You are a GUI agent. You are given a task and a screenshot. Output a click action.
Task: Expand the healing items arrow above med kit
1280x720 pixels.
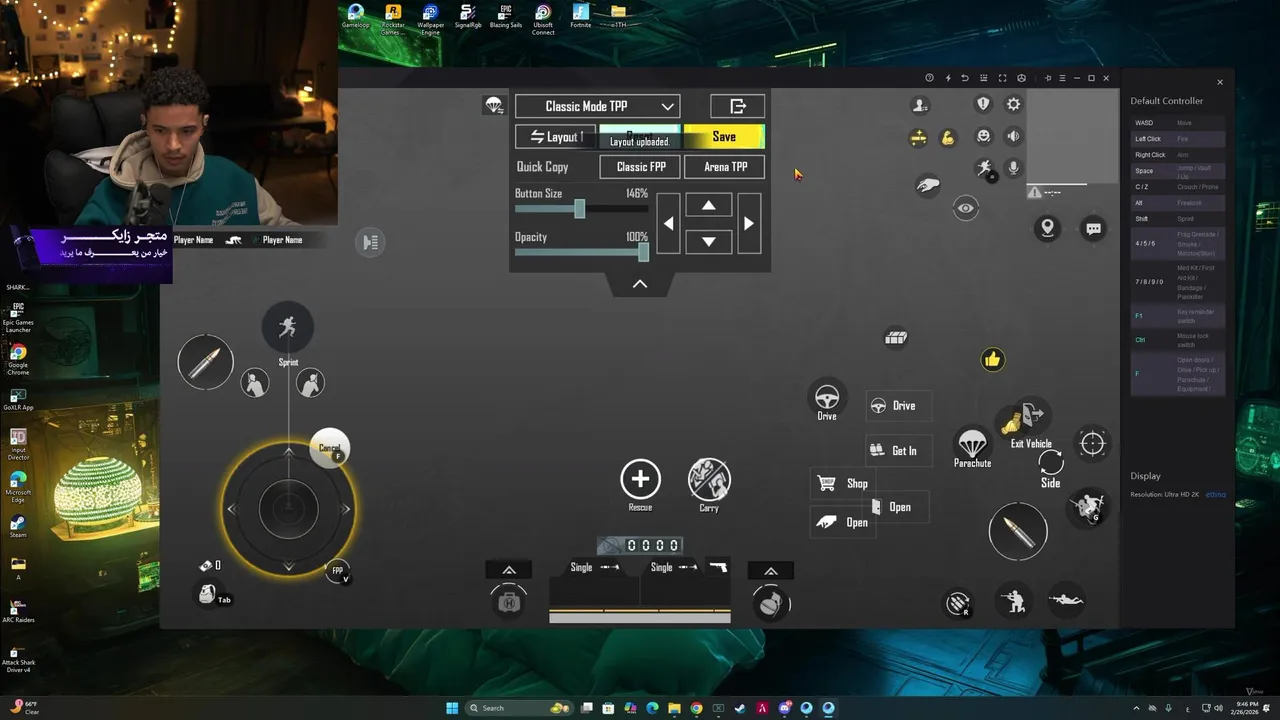tap(509, 570)
